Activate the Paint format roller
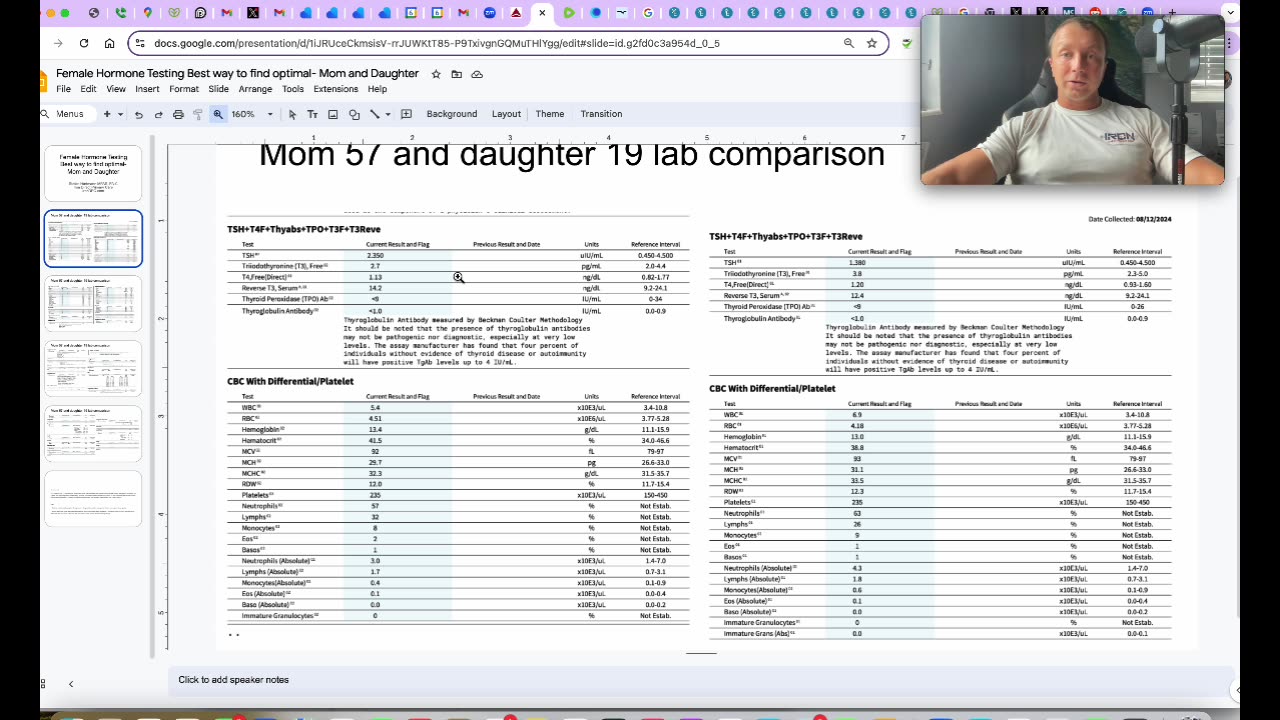 pos(198,114)
